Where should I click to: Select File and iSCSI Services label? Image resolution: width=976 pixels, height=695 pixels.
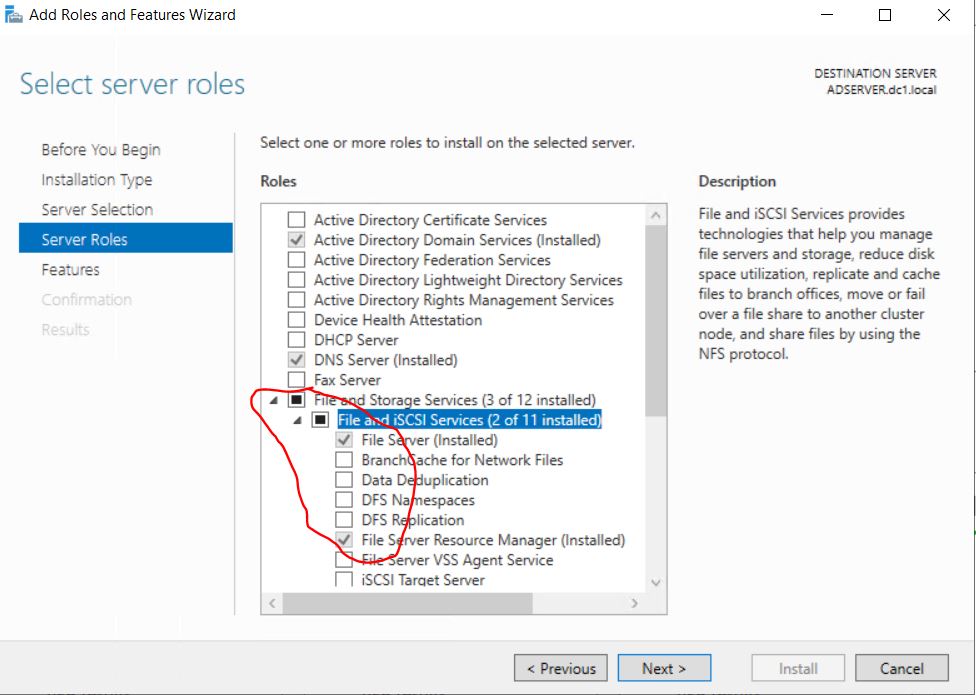coord(469,420)
